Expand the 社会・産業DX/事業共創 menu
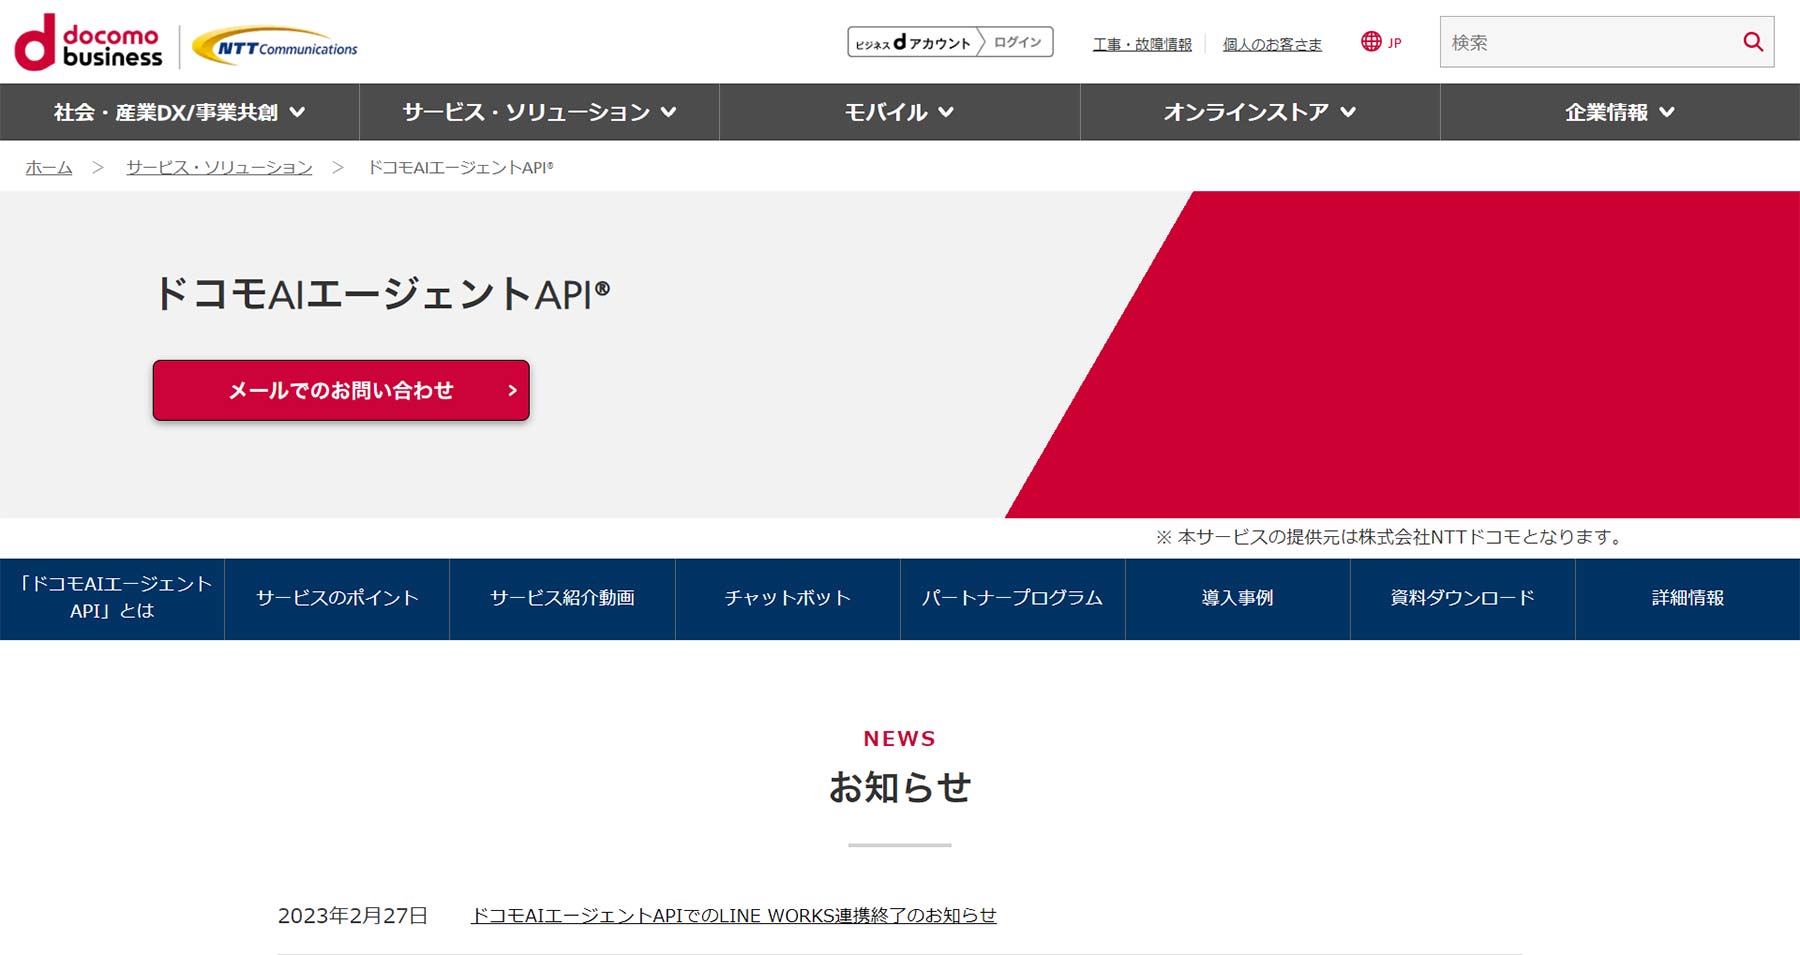The image size is (1800, 955). click(180, 112)
